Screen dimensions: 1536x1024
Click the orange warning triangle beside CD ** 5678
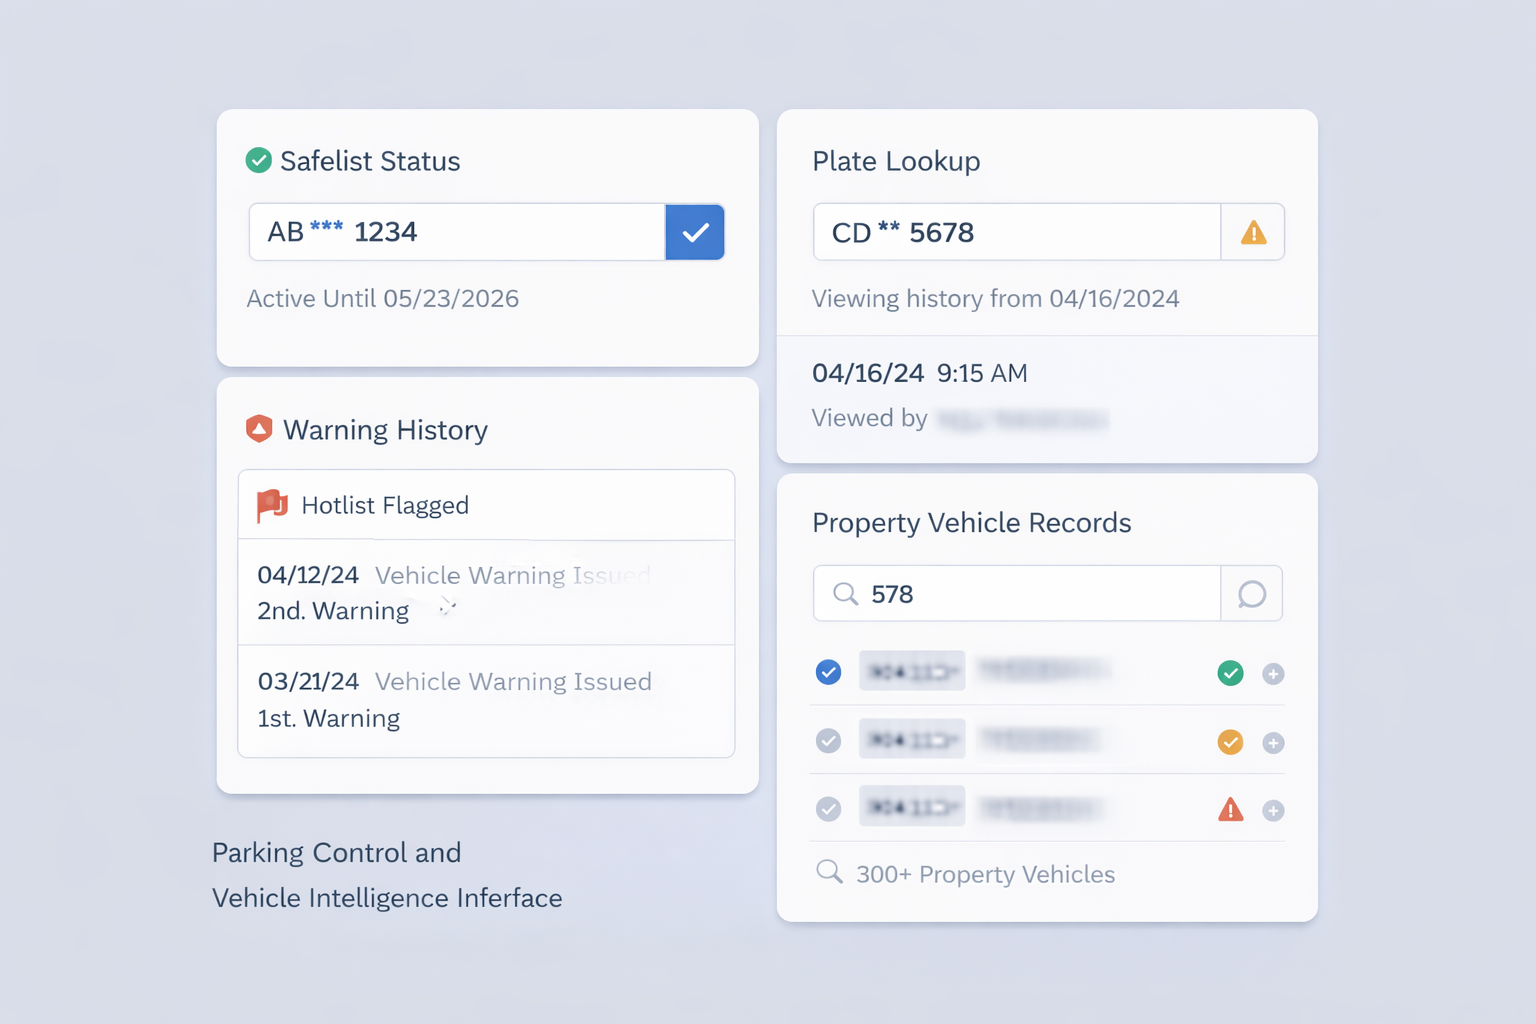(x=1252, y=231)
